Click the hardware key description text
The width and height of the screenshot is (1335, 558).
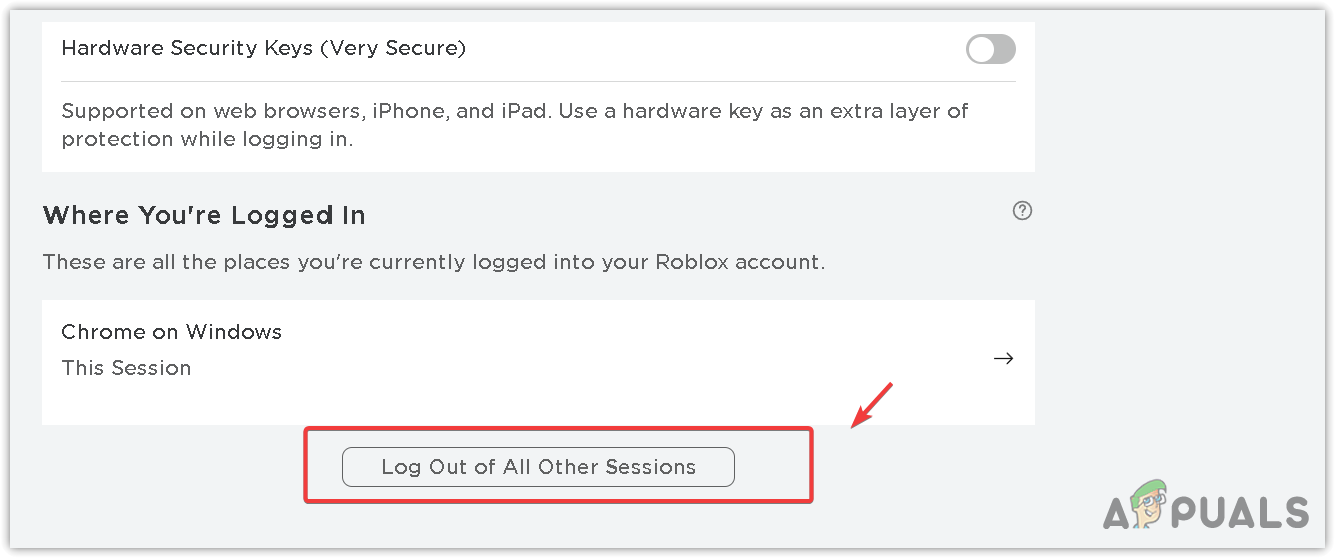514,124
